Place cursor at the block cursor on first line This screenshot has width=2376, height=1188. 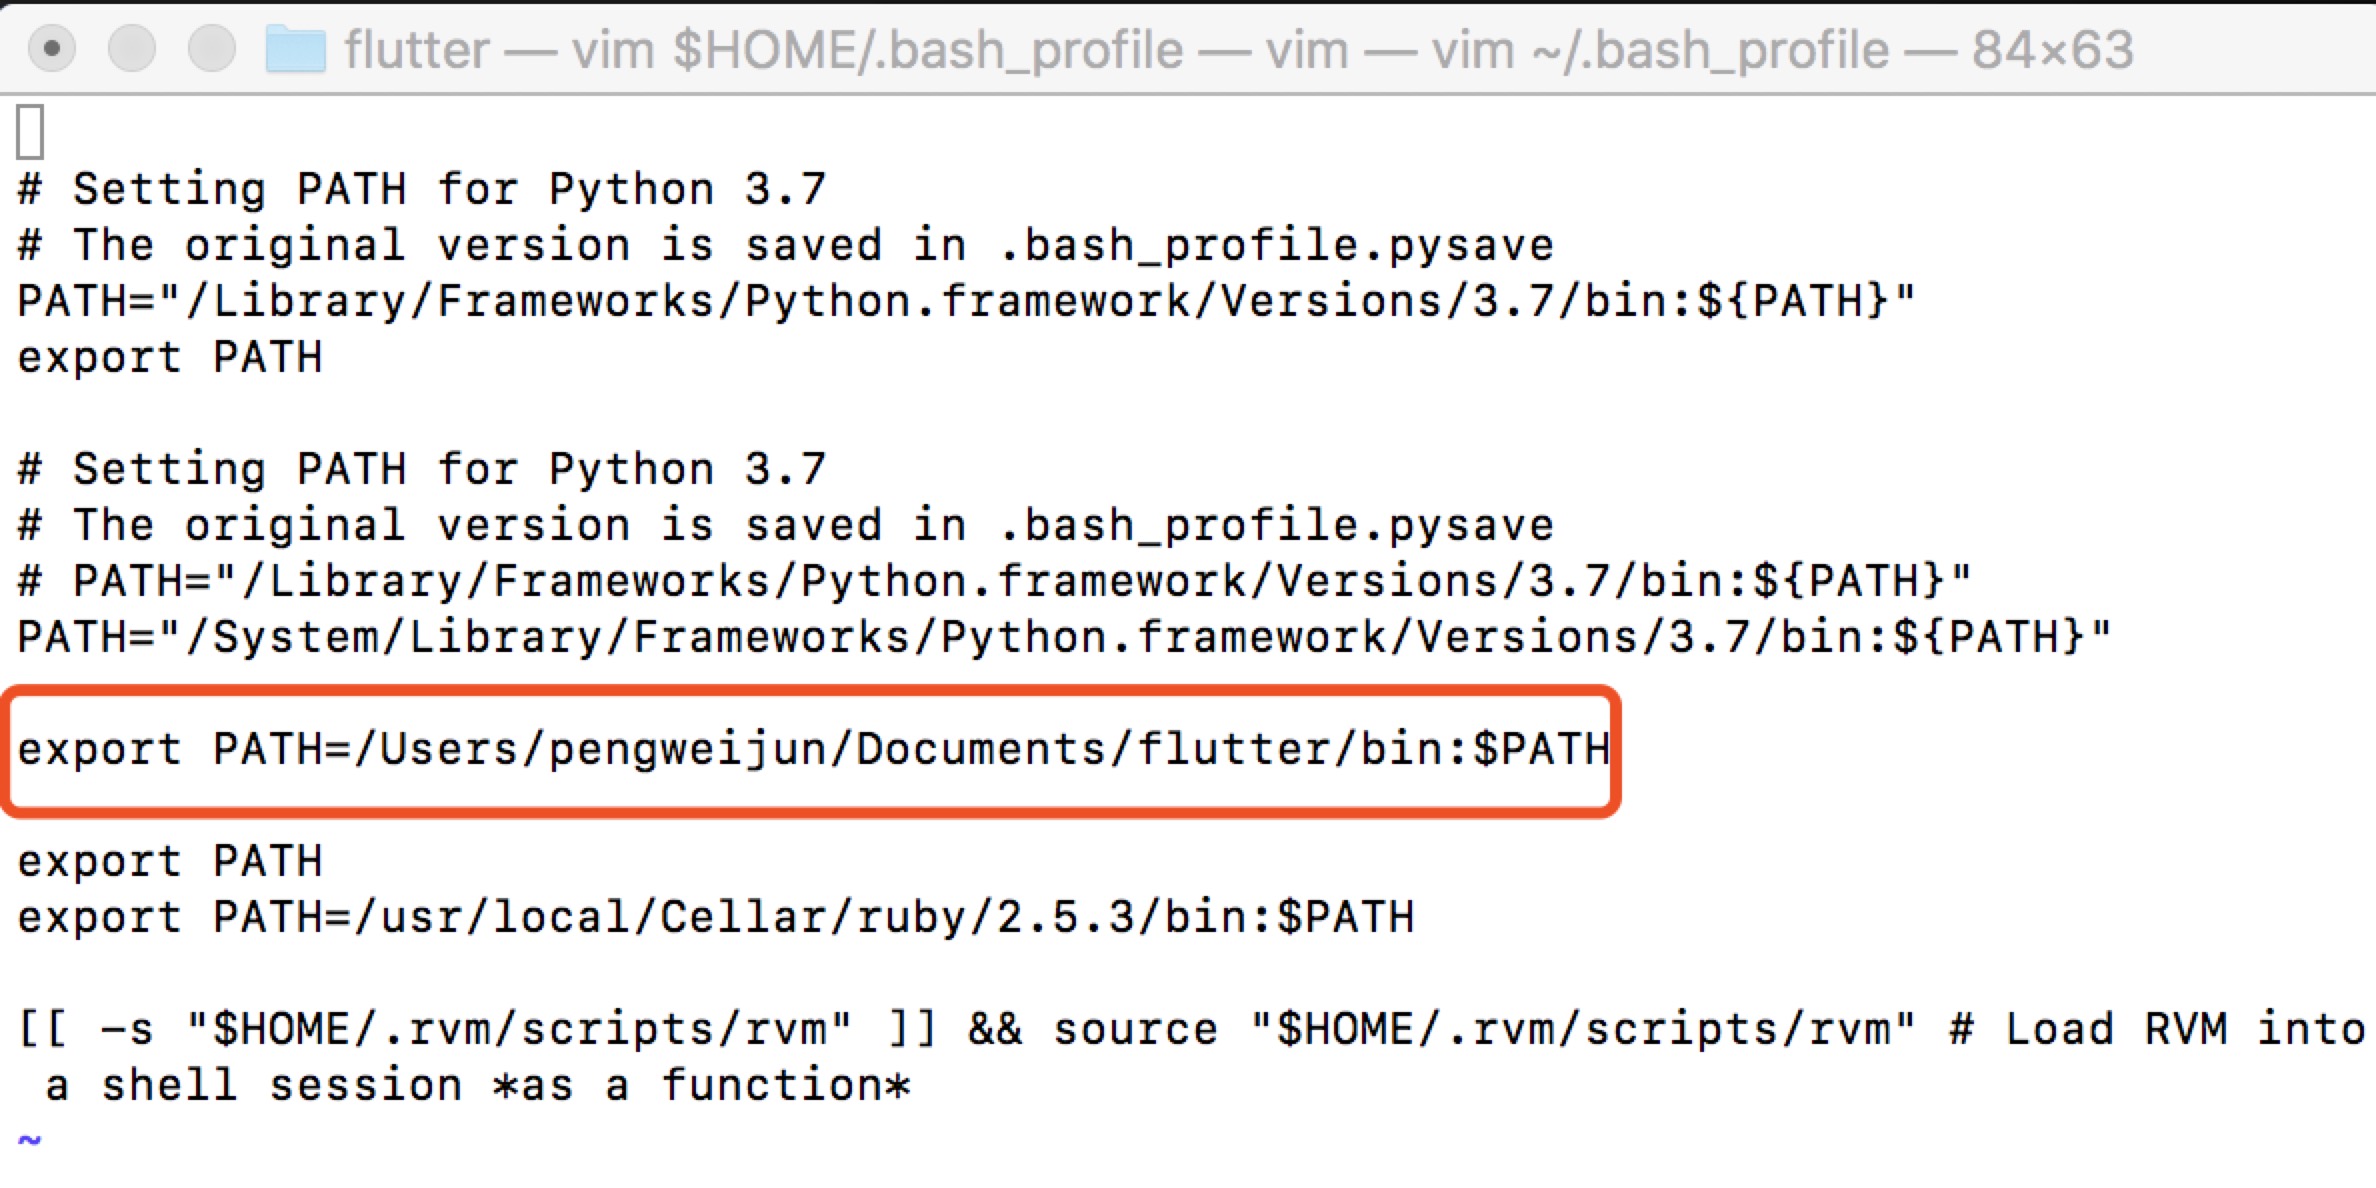coord(30,132)
